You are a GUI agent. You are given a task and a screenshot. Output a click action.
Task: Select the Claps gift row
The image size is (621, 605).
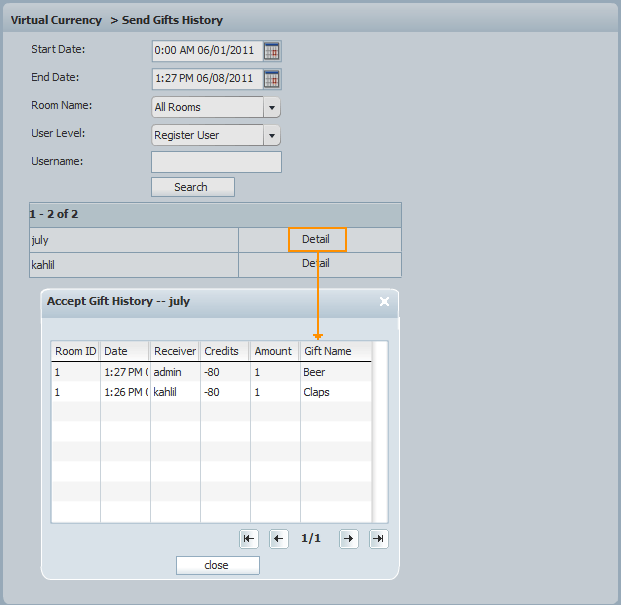211,392
